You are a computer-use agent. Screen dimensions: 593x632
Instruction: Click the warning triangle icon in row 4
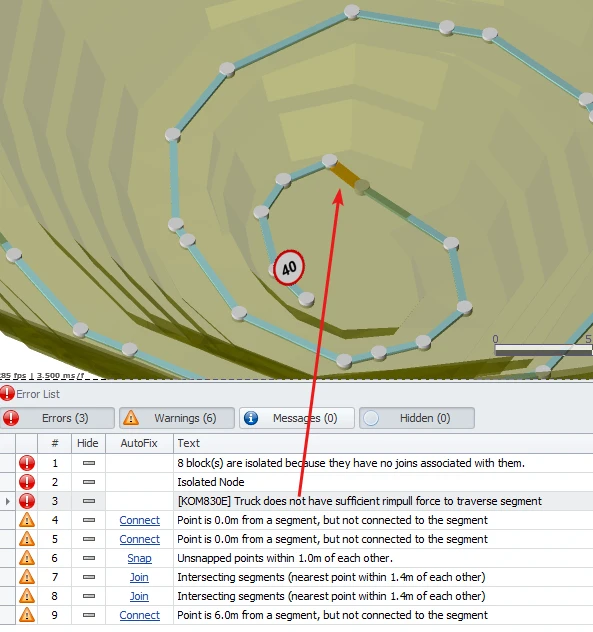[x=27, y=520]
